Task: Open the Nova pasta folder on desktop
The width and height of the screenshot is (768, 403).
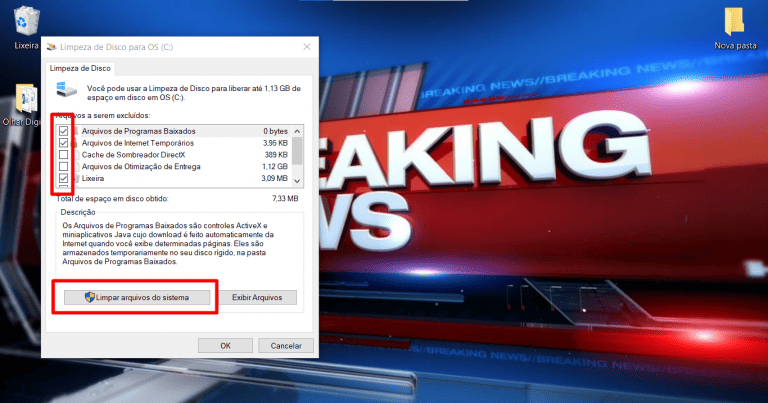Action: pos(733,25)
